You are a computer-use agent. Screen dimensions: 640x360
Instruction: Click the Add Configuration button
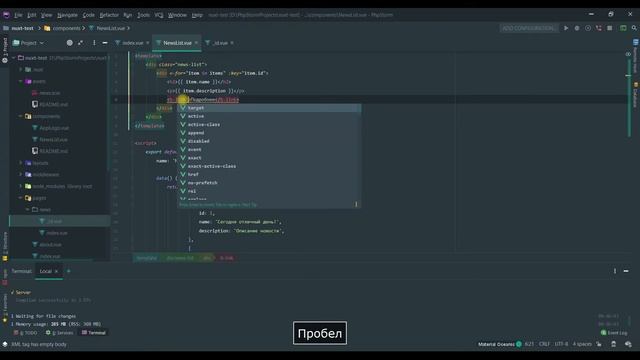[x=528, y=28]
